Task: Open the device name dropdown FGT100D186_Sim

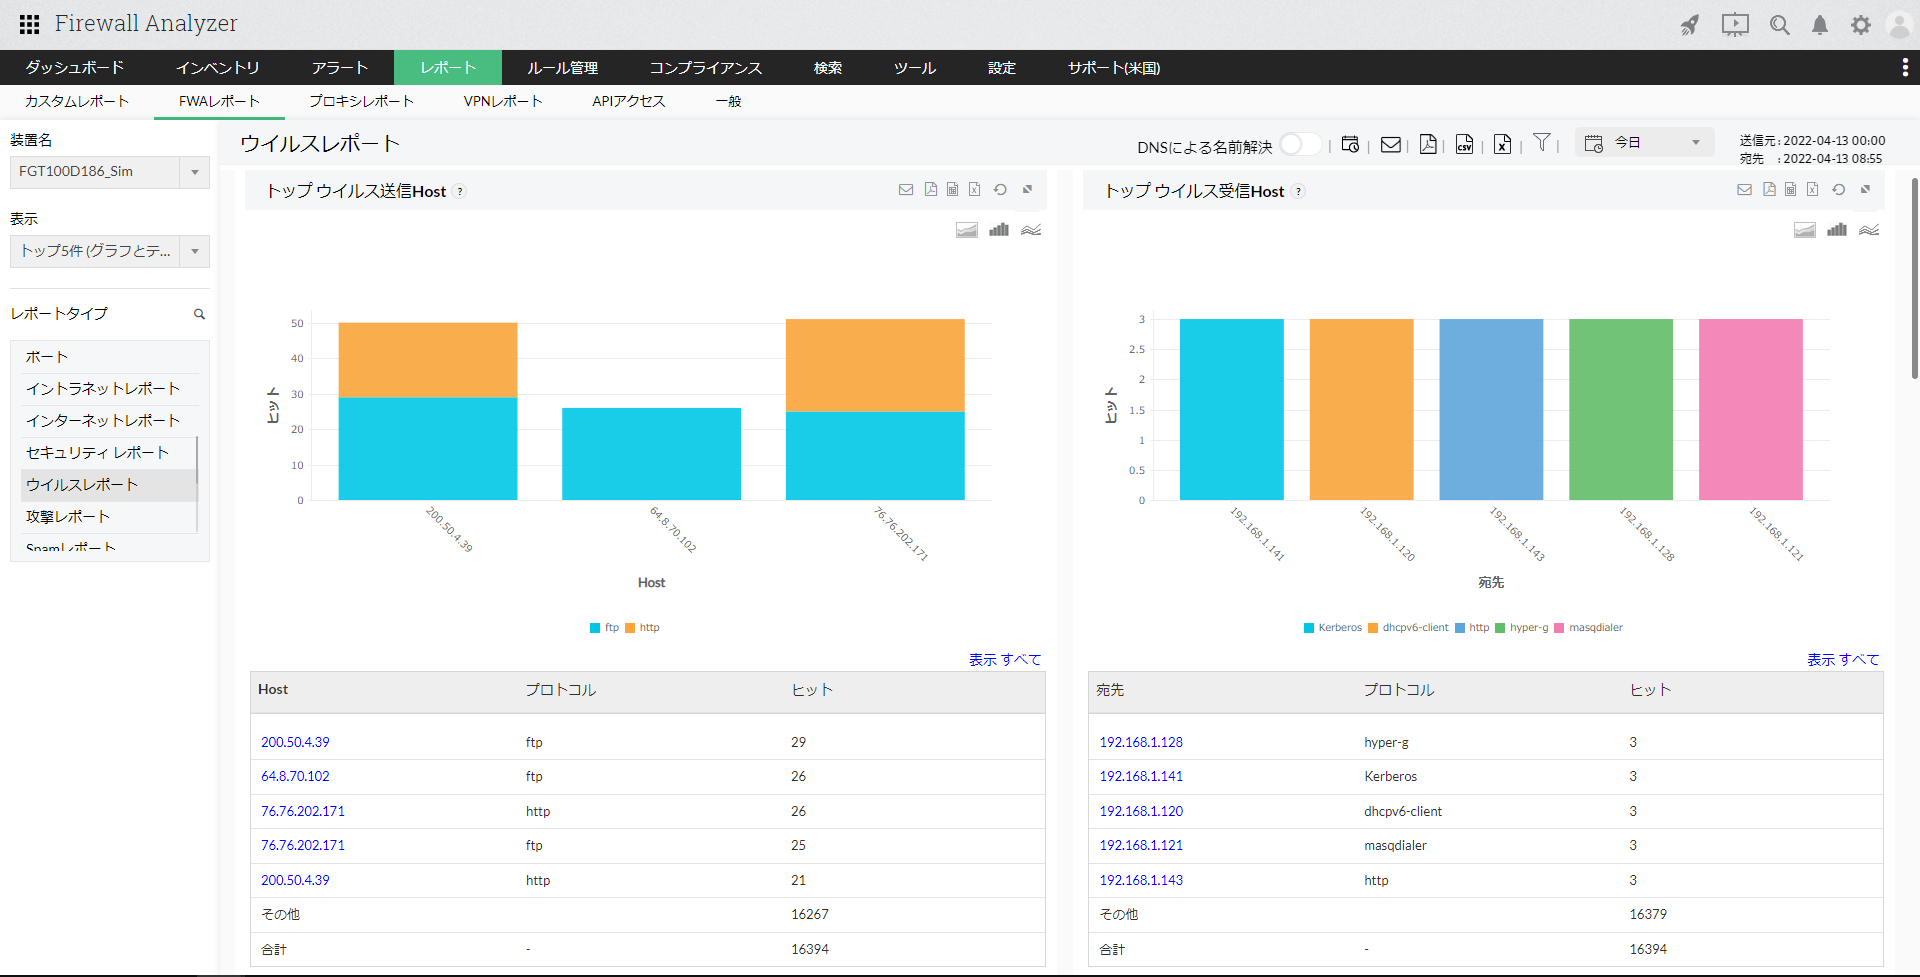Action: (x=110, y=172)
